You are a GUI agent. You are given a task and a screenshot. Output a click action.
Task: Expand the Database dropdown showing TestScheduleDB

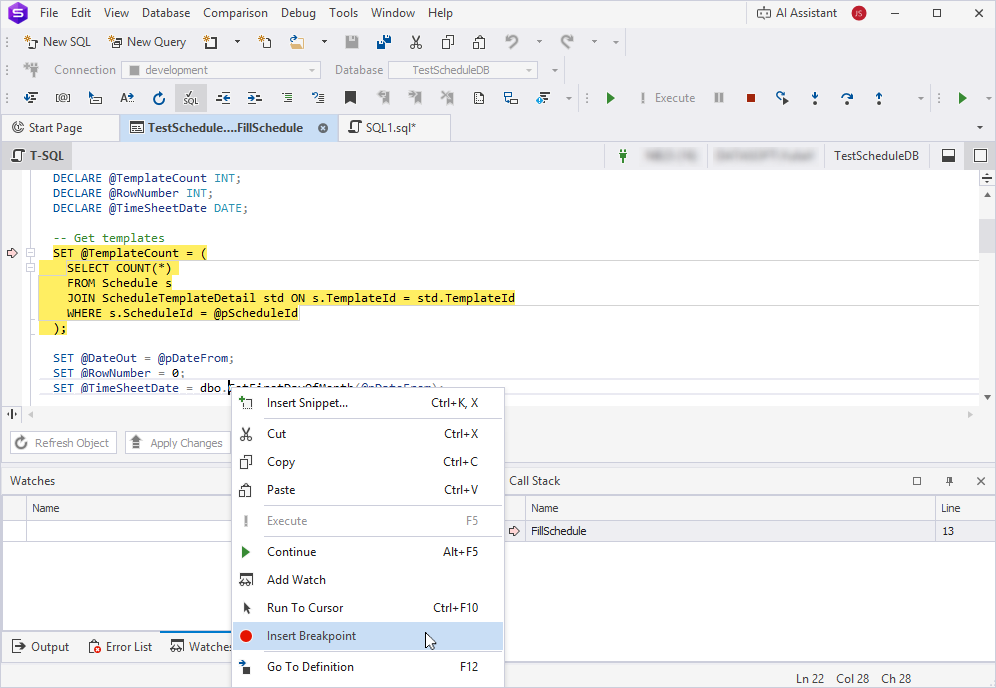coord(462,70)
